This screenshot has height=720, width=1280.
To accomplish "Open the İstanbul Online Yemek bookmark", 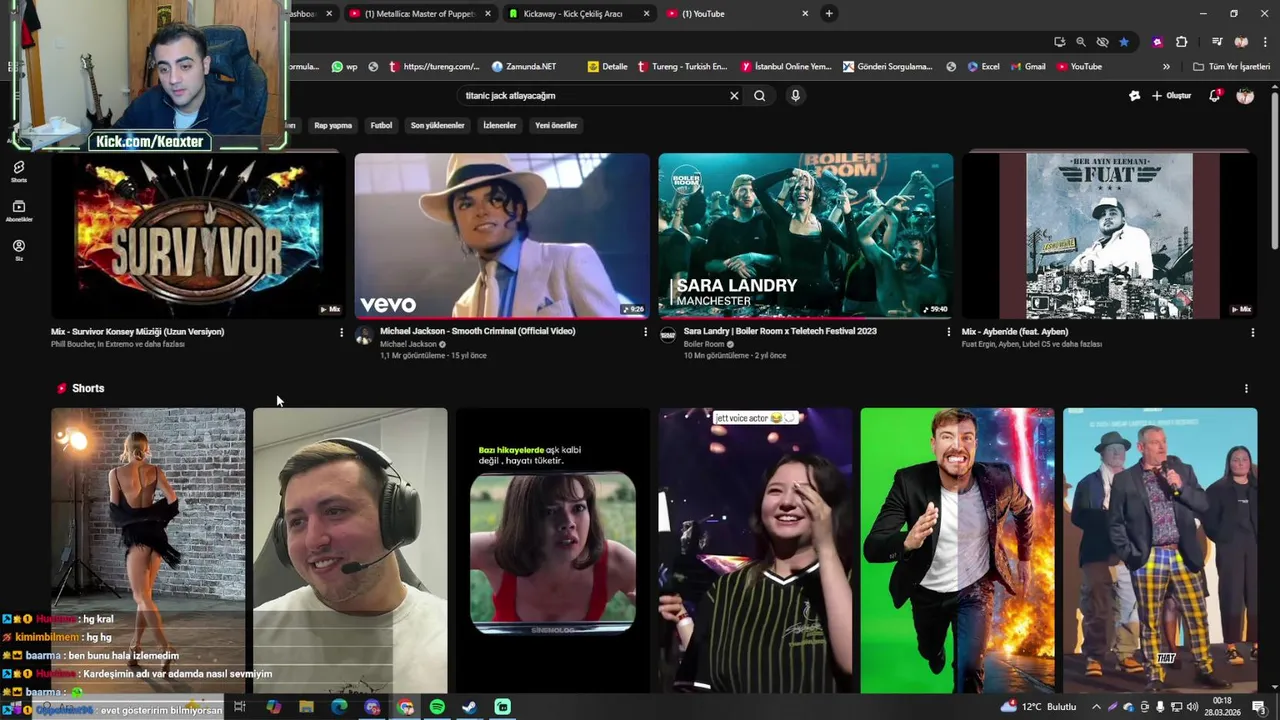I will 786,67.
